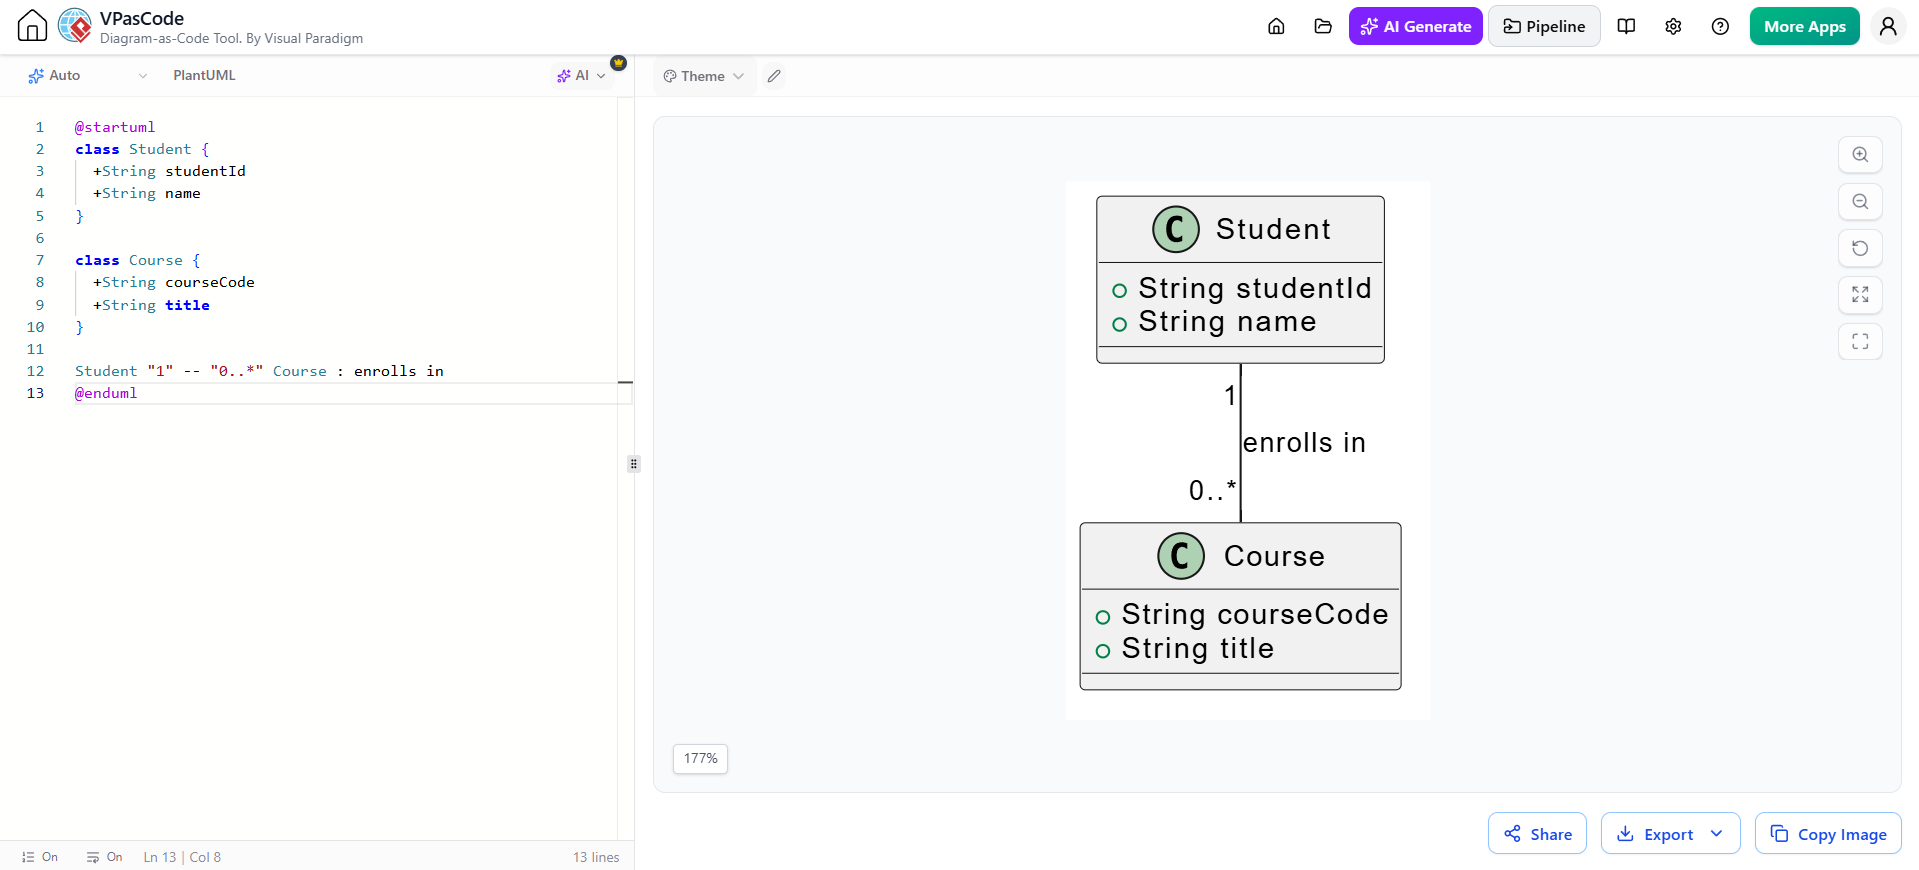Screen dimensions: 1919x870
Task: Enter fullscreen preview mode
Action: tap(1860, 342)
